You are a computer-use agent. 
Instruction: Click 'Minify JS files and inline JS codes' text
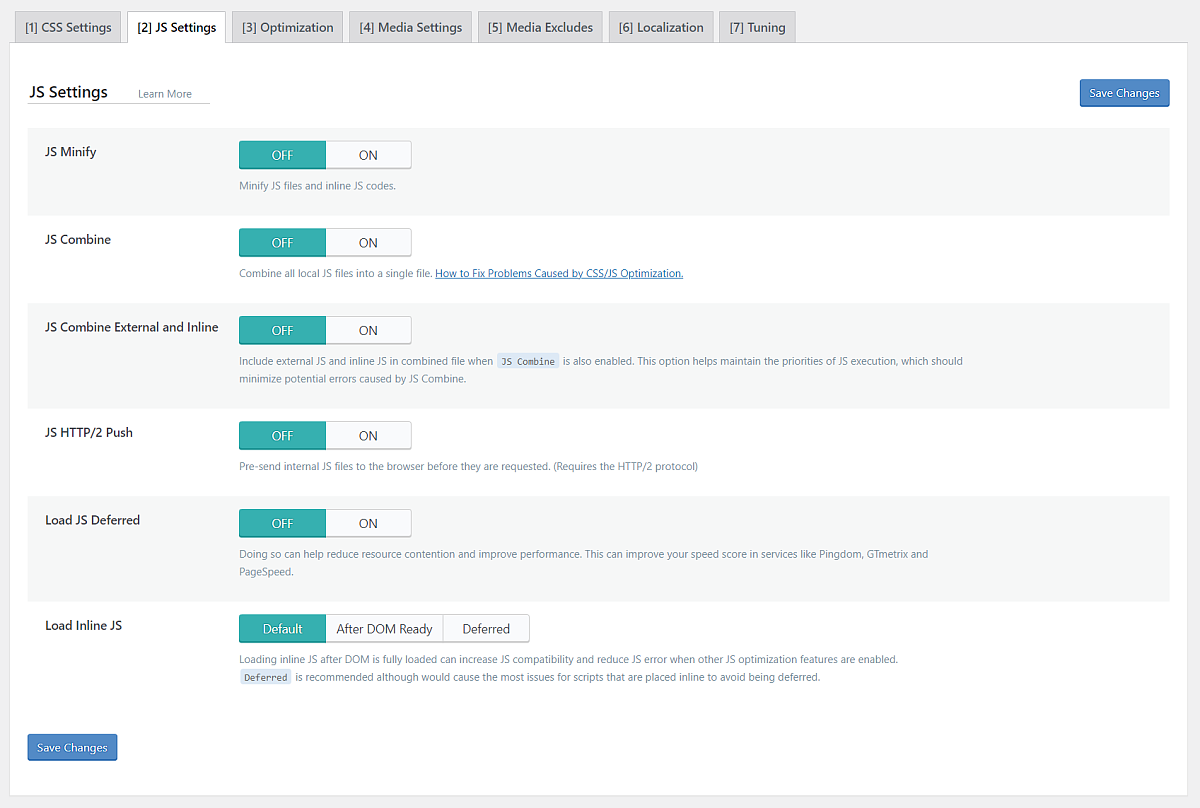tap(317, 186)
